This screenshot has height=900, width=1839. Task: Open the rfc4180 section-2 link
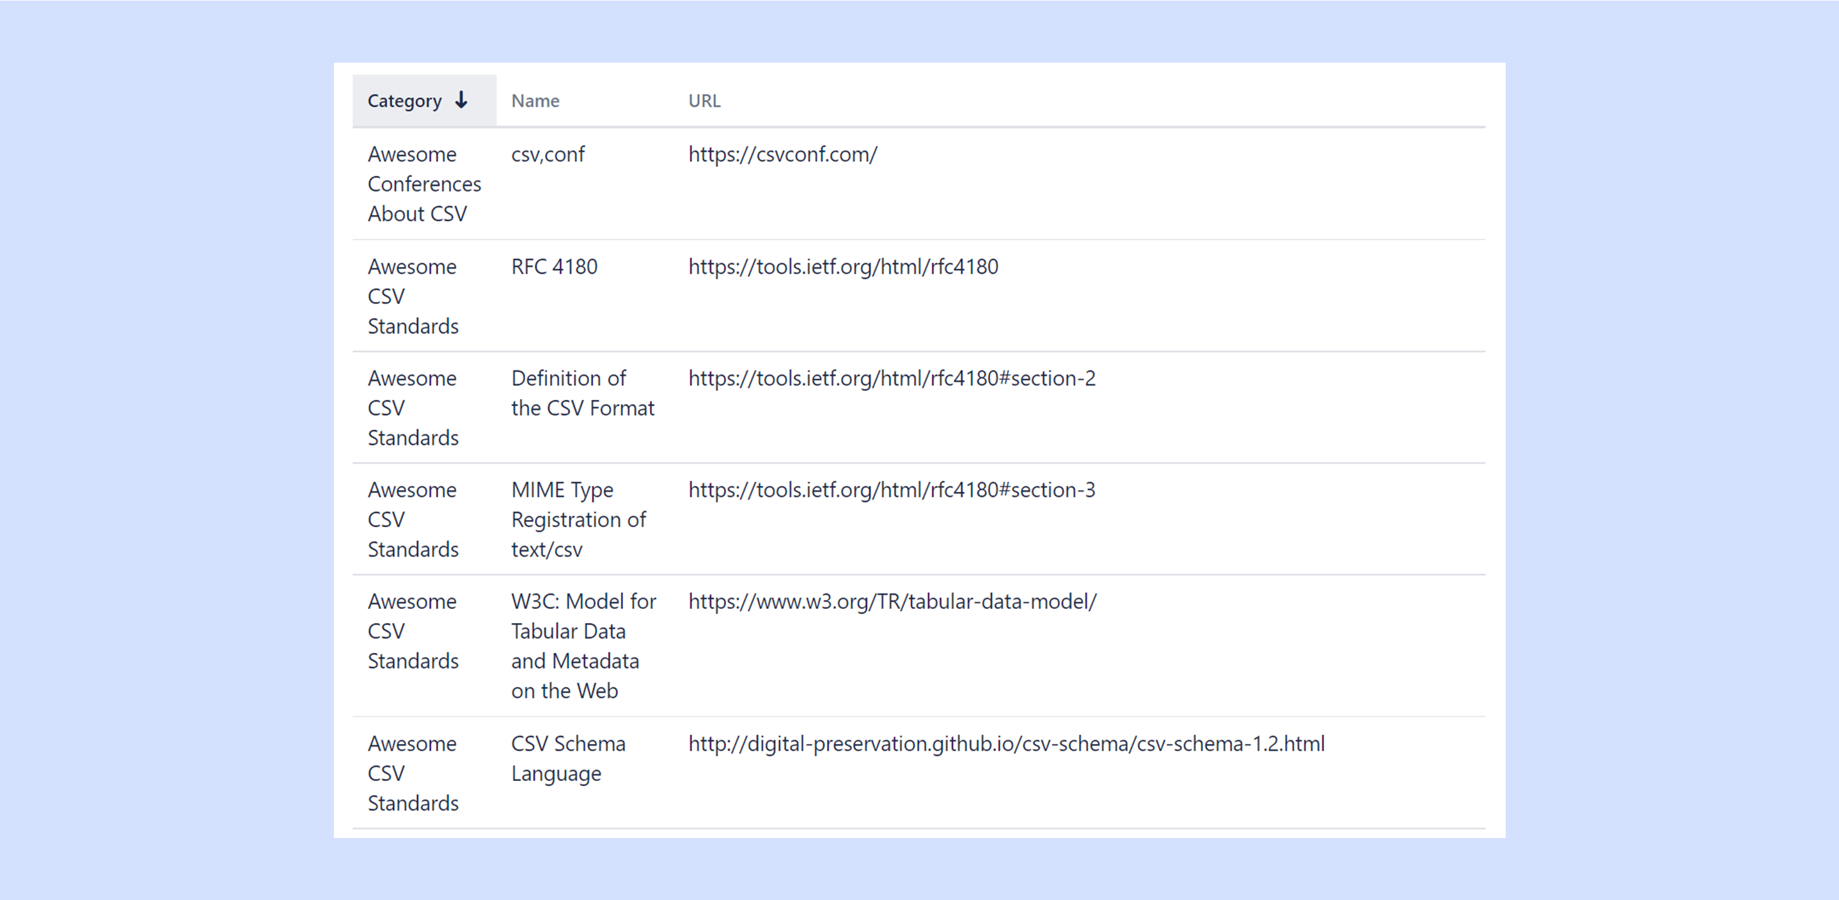click(x=891, y=379)
